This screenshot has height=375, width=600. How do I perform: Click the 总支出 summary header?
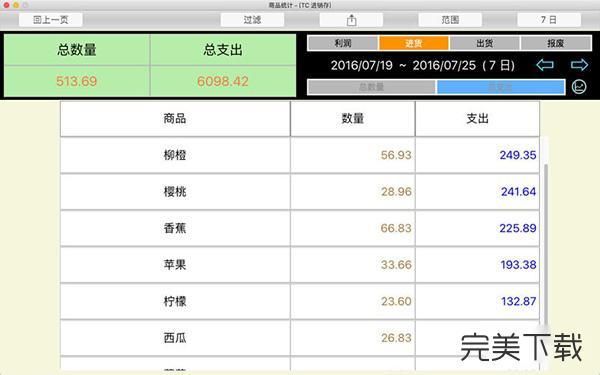click(x=223, y=50)
